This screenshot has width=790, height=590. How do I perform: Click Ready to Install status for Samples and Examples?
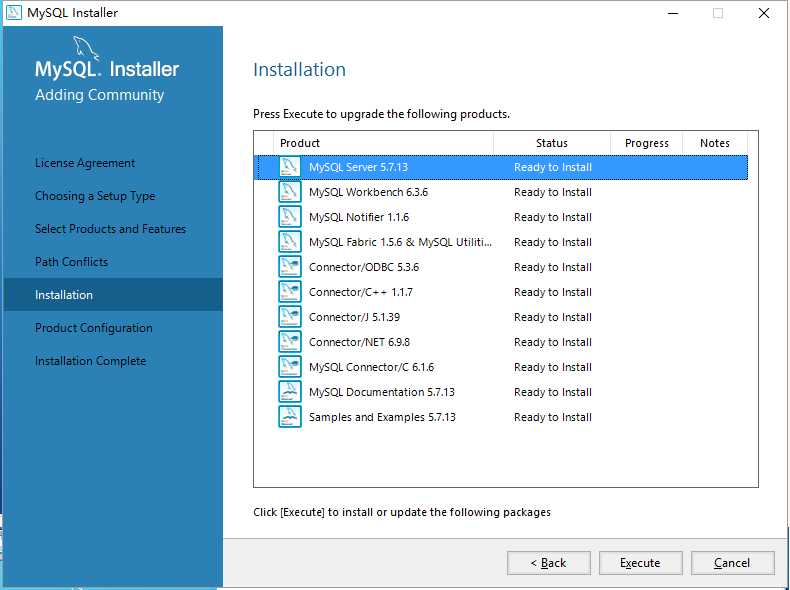point(553,417)
